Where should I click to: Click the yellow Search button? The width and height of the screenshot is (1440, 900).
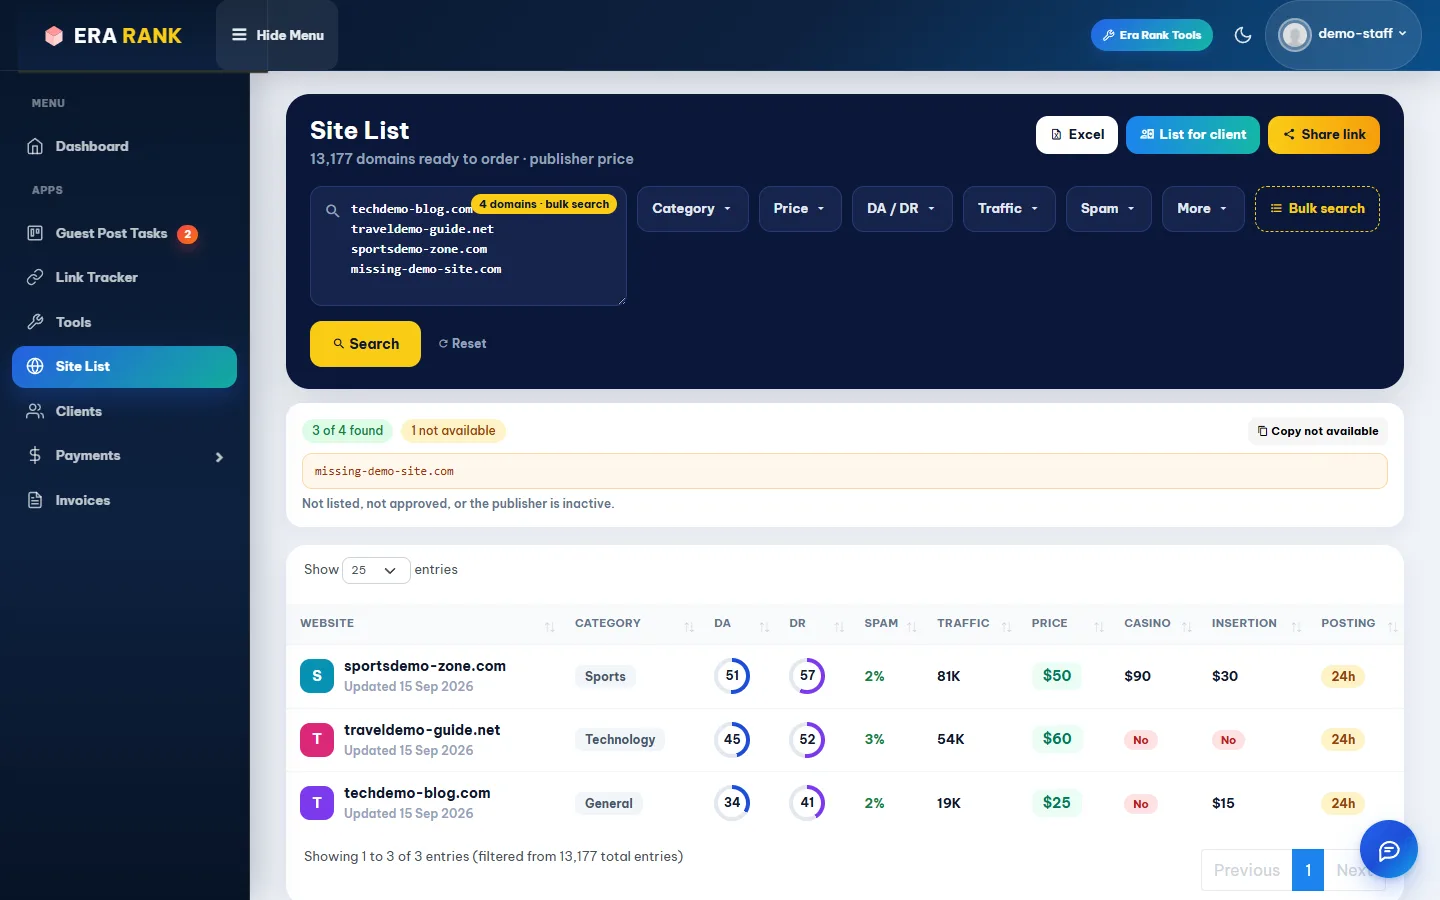(365, 343)
